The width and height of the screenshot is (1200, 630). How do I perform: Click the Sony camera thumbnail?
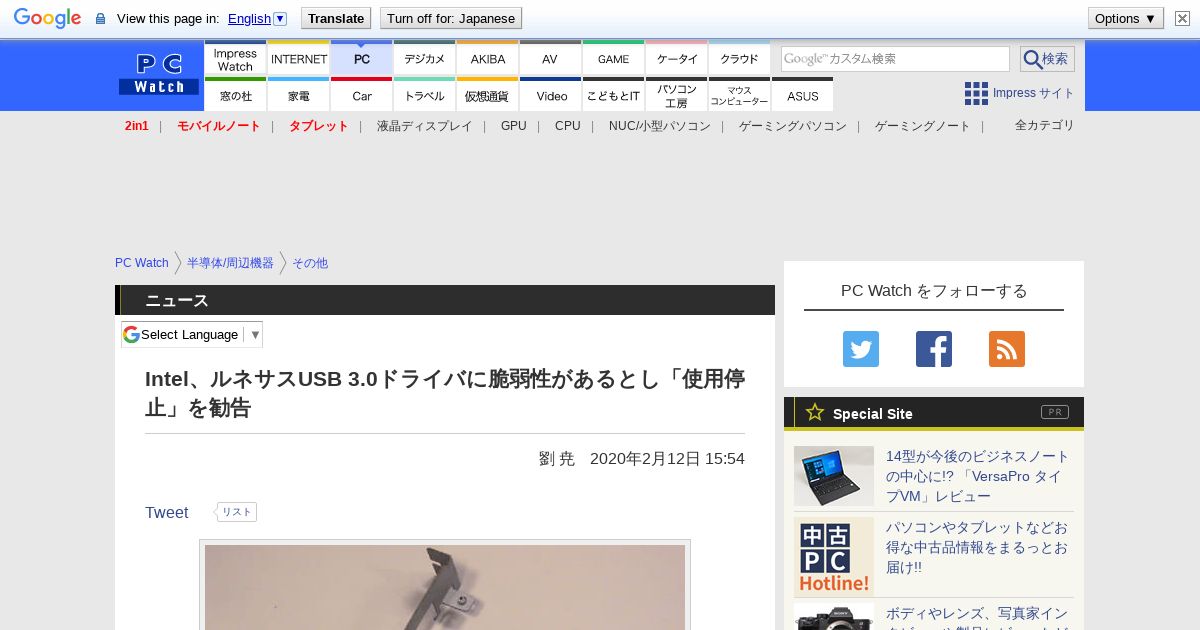(834, 617)
